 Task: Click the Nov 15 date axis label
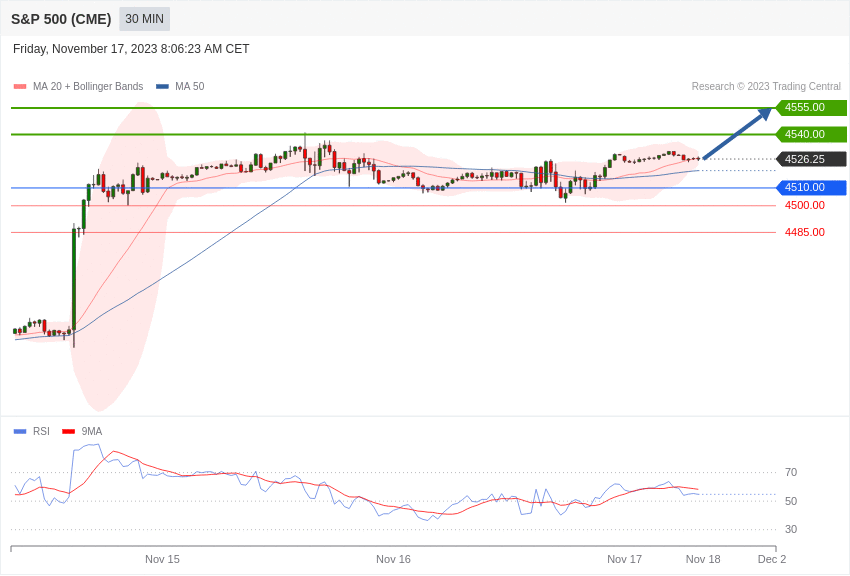162,559
